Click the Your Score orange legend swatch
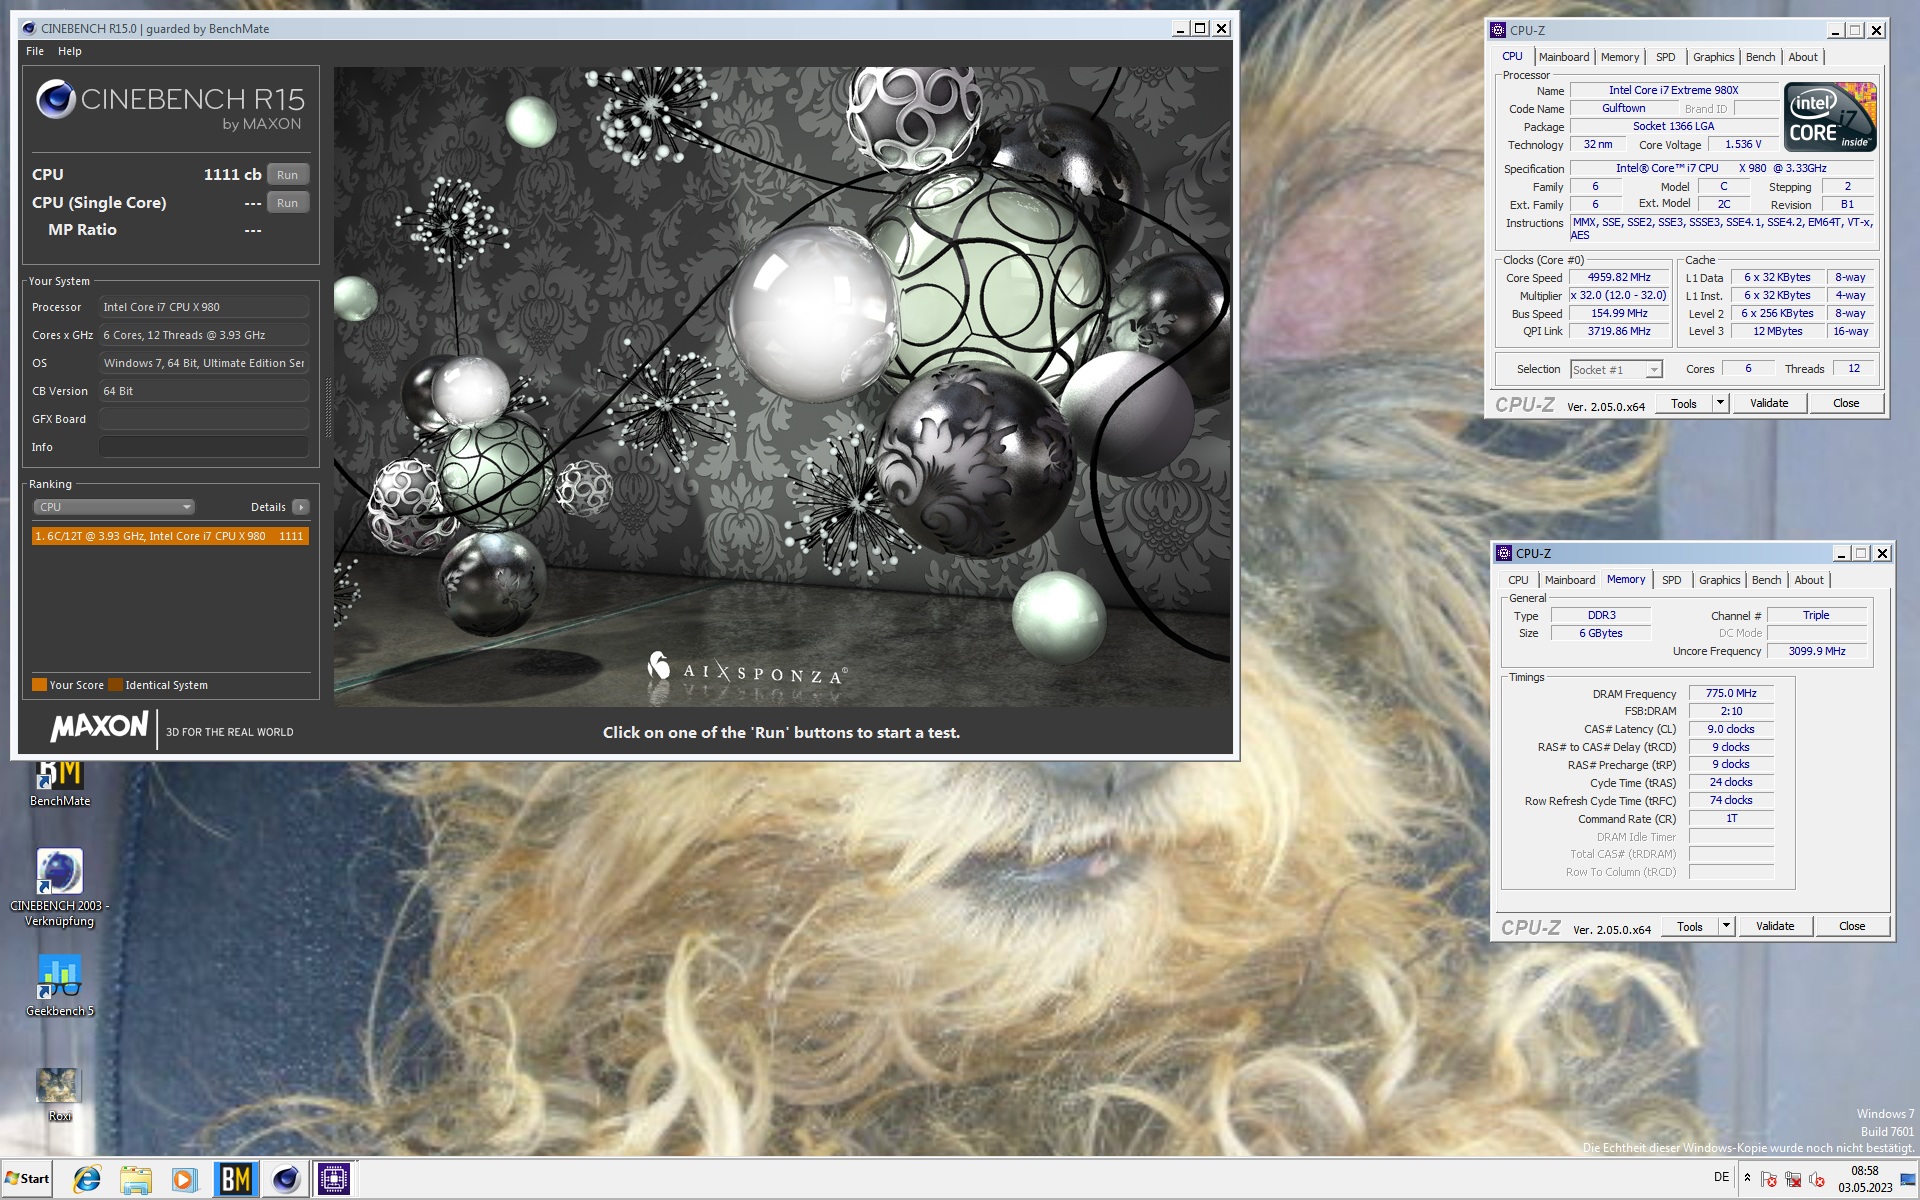 coord(39,685)
